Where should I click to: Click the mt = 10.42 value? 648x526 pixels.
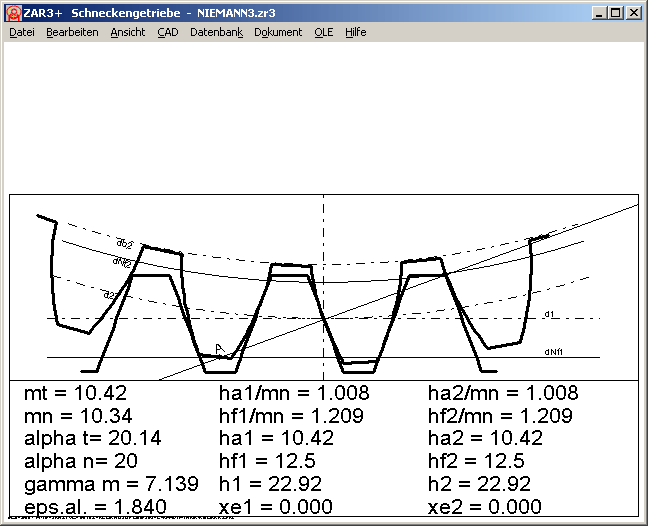click(75, 394)
